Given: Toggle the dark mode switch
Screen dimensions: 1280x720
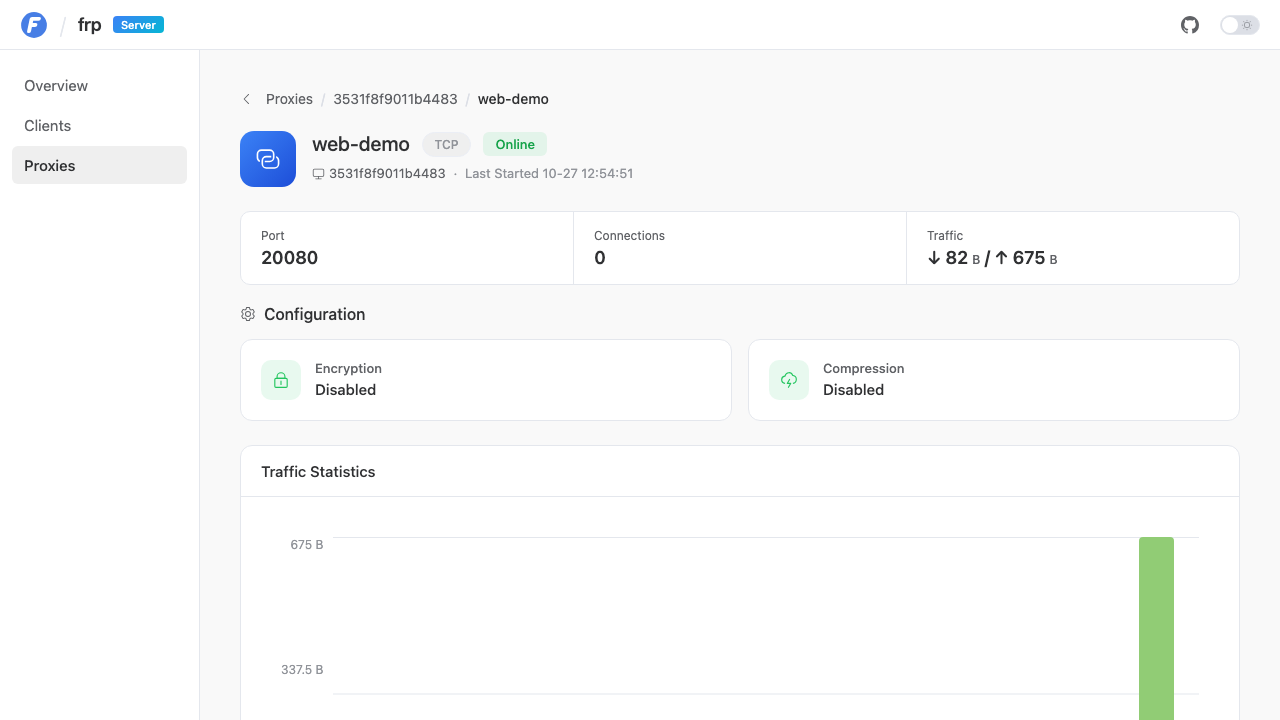Looking at the screenshot, I should [x=1240, y=25].
